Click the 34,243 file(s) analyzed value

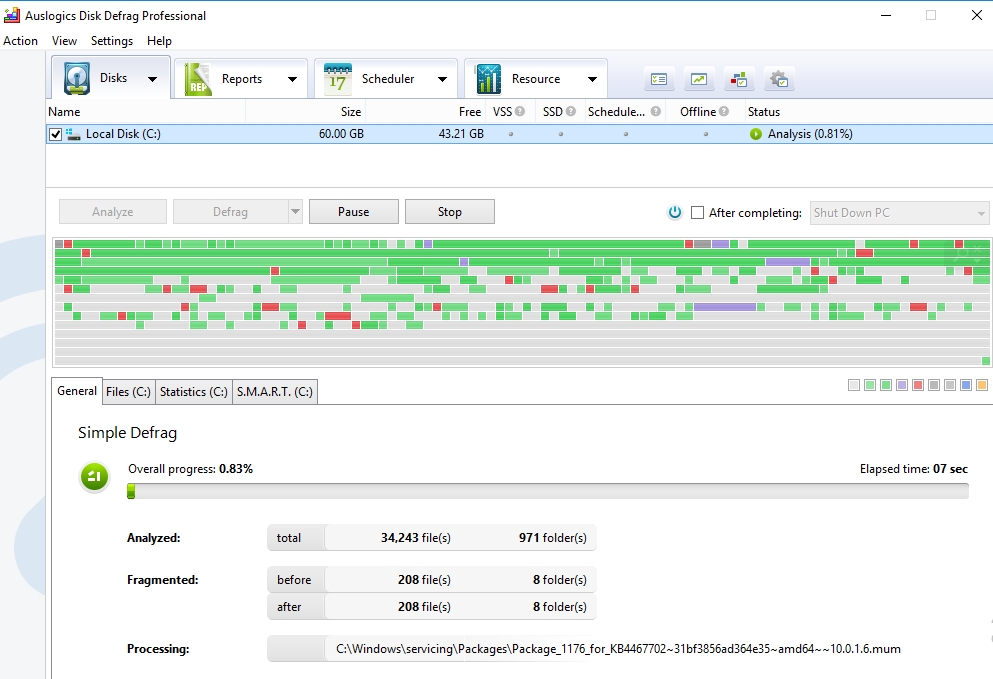point(415,538)
